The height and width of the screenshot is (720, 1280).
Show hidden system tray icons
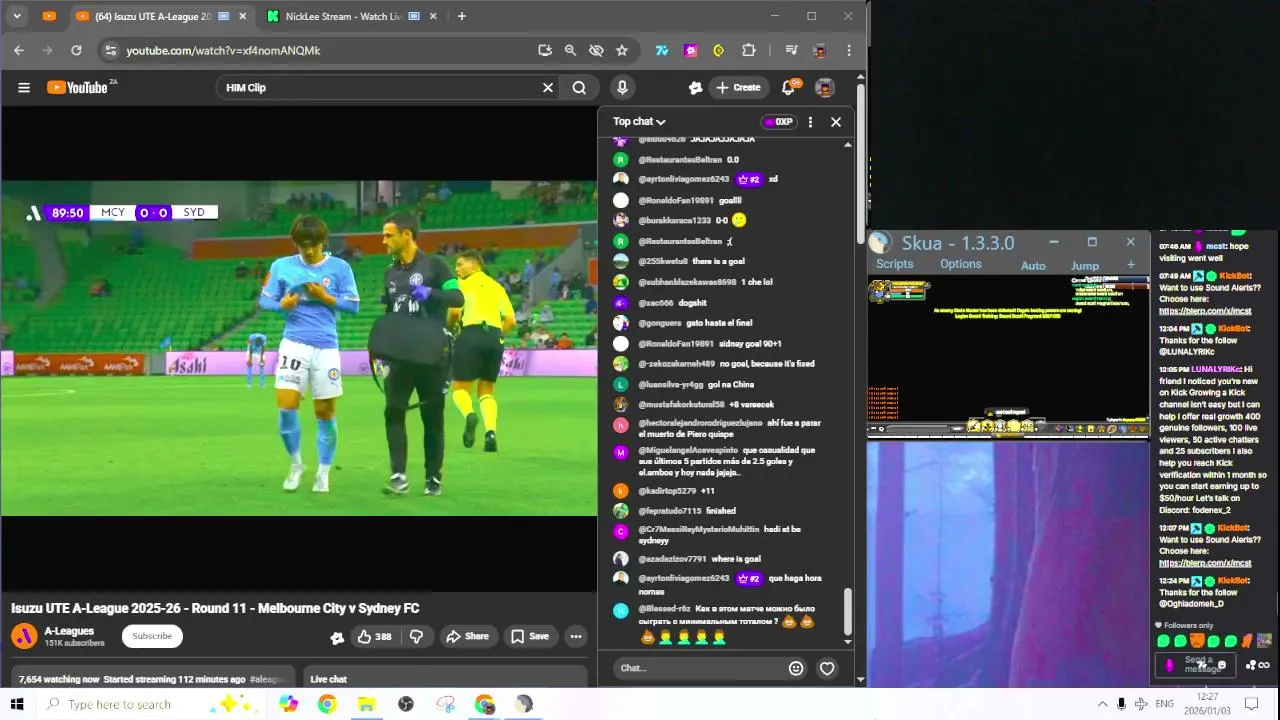coord(1103,704)
